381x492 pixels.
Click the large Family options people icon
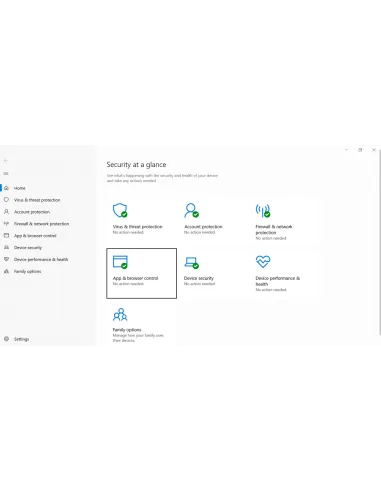point(120,314)
